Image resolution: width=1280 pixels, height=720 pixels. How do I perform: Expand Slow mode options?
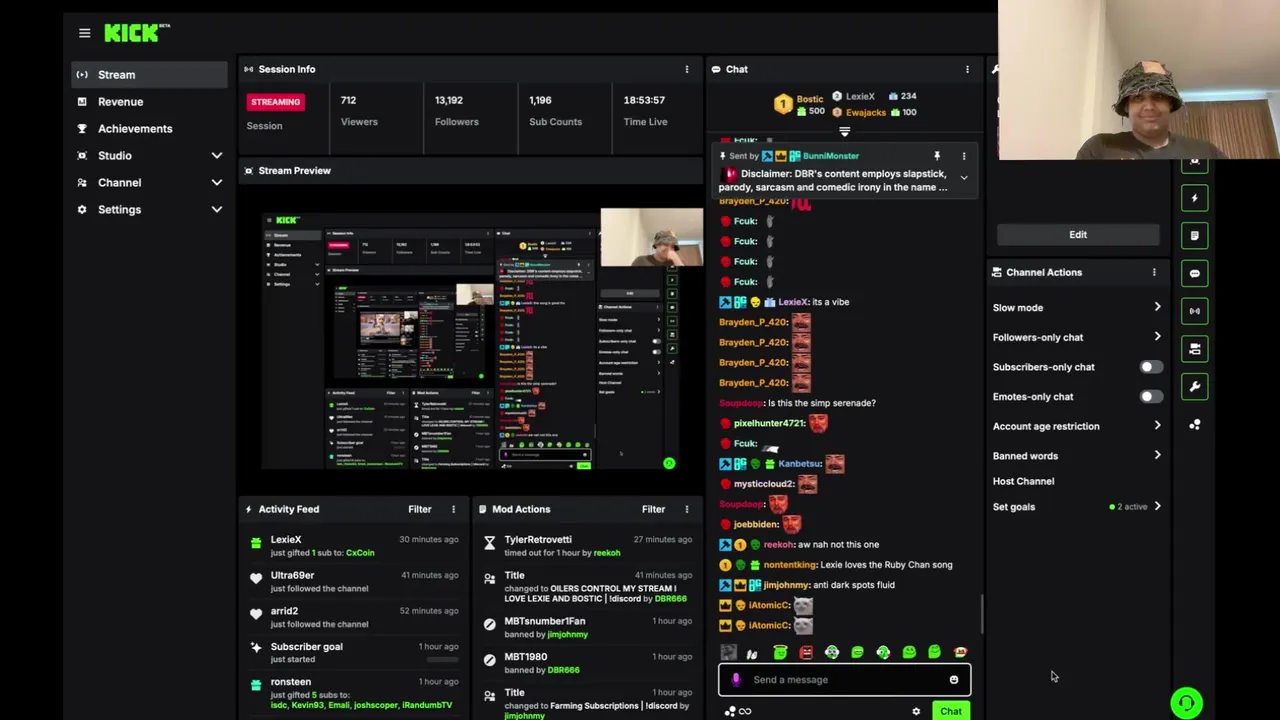click(x=1157, y=307)
